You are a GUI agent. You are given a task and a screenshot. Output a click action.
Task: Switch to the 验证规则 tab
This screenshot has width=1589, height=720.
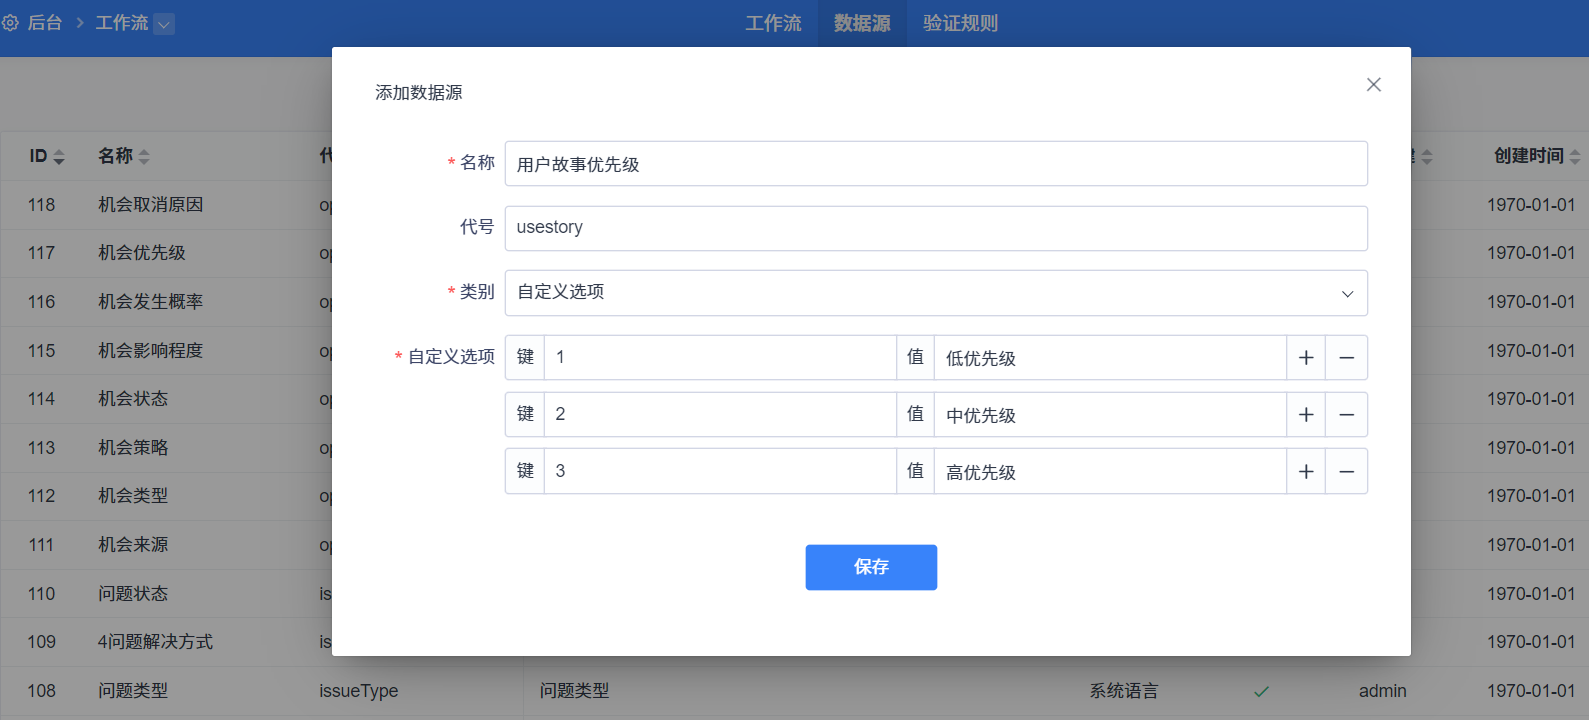point(960,23)
